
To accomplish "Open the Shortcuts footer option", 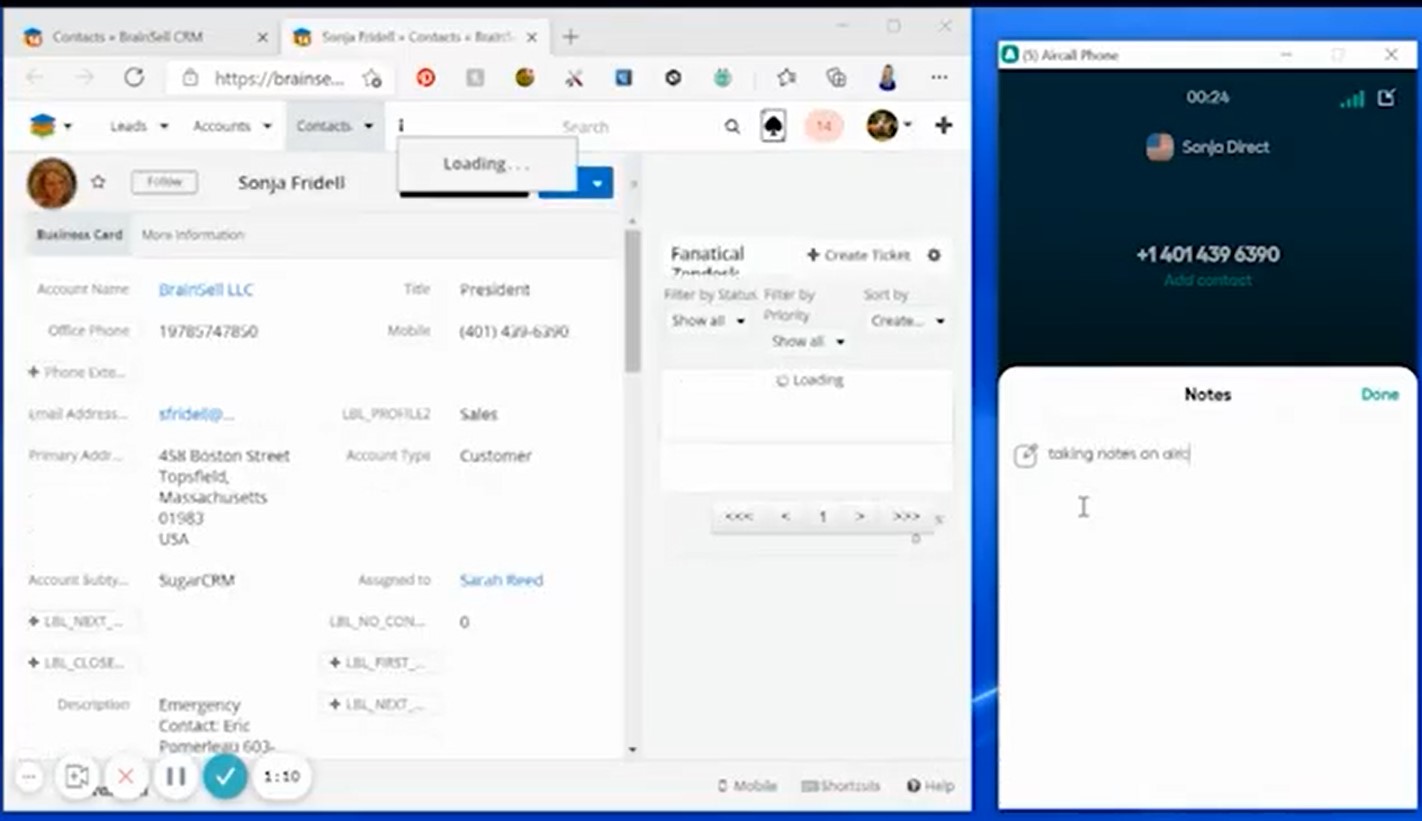I will click(841, 786).
